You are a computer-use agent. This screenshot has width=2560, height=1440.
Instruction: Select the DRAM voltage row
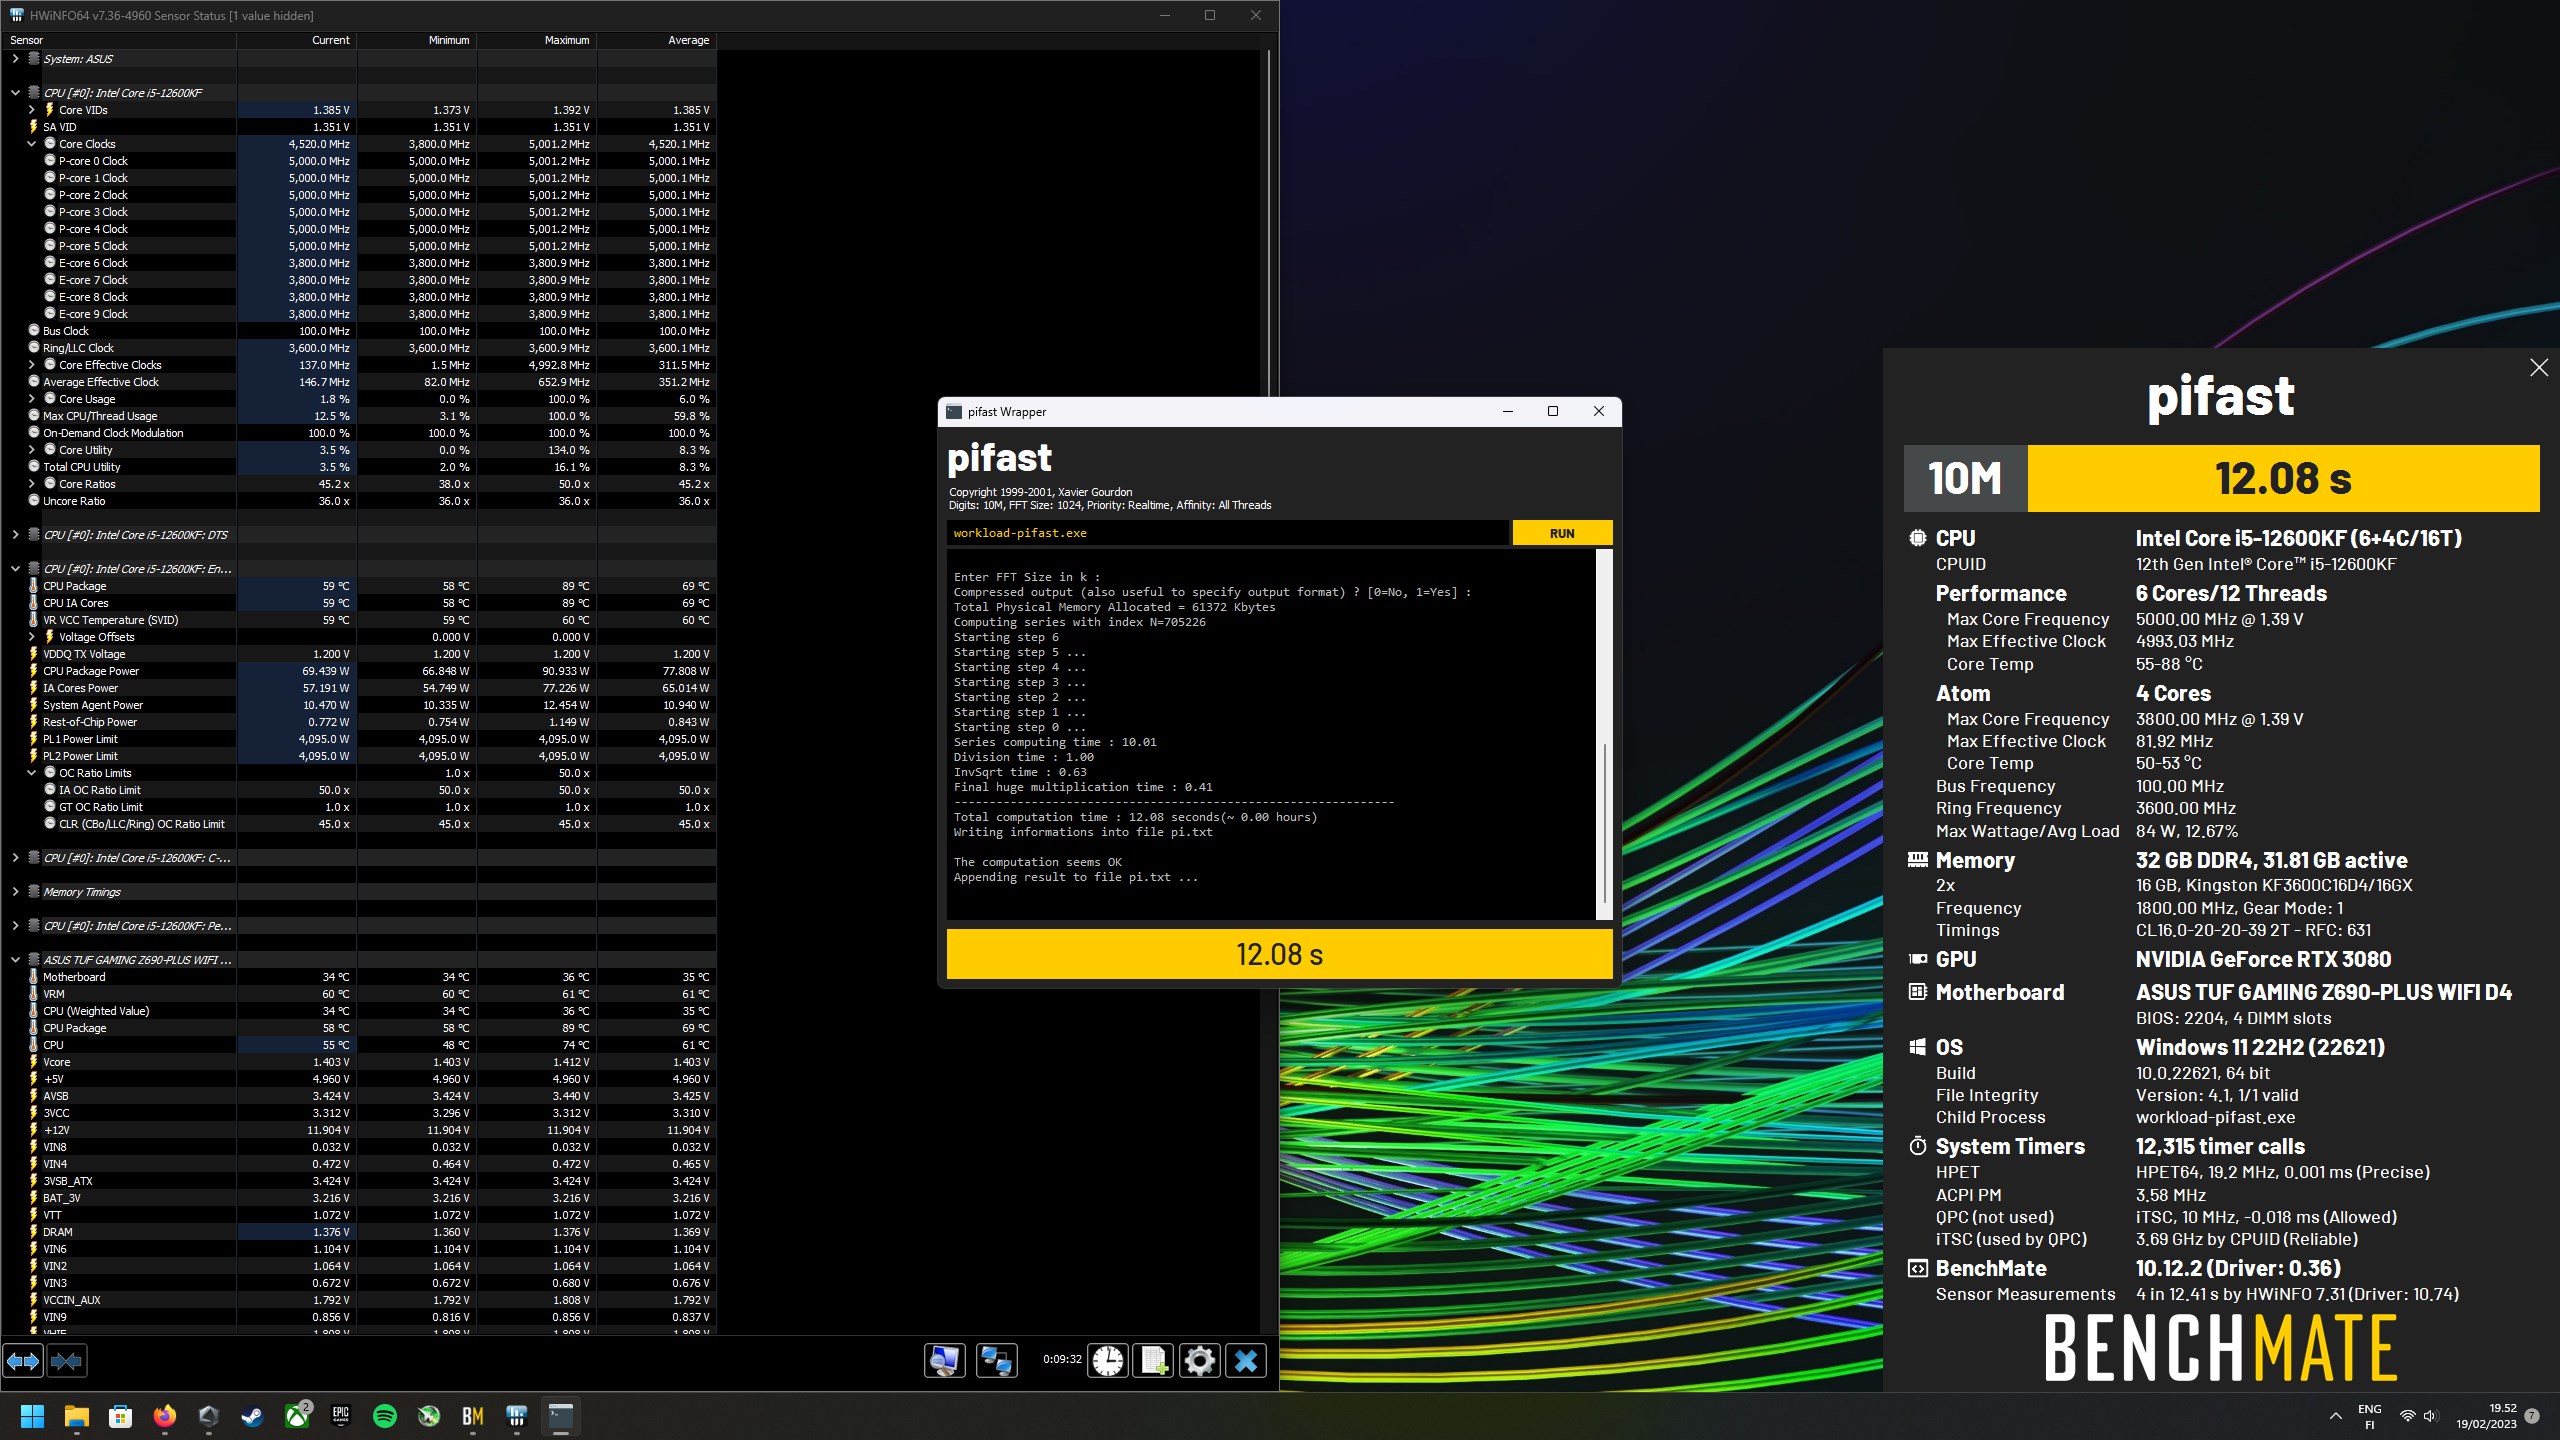pyautogui.click(x=359, y=1232)
